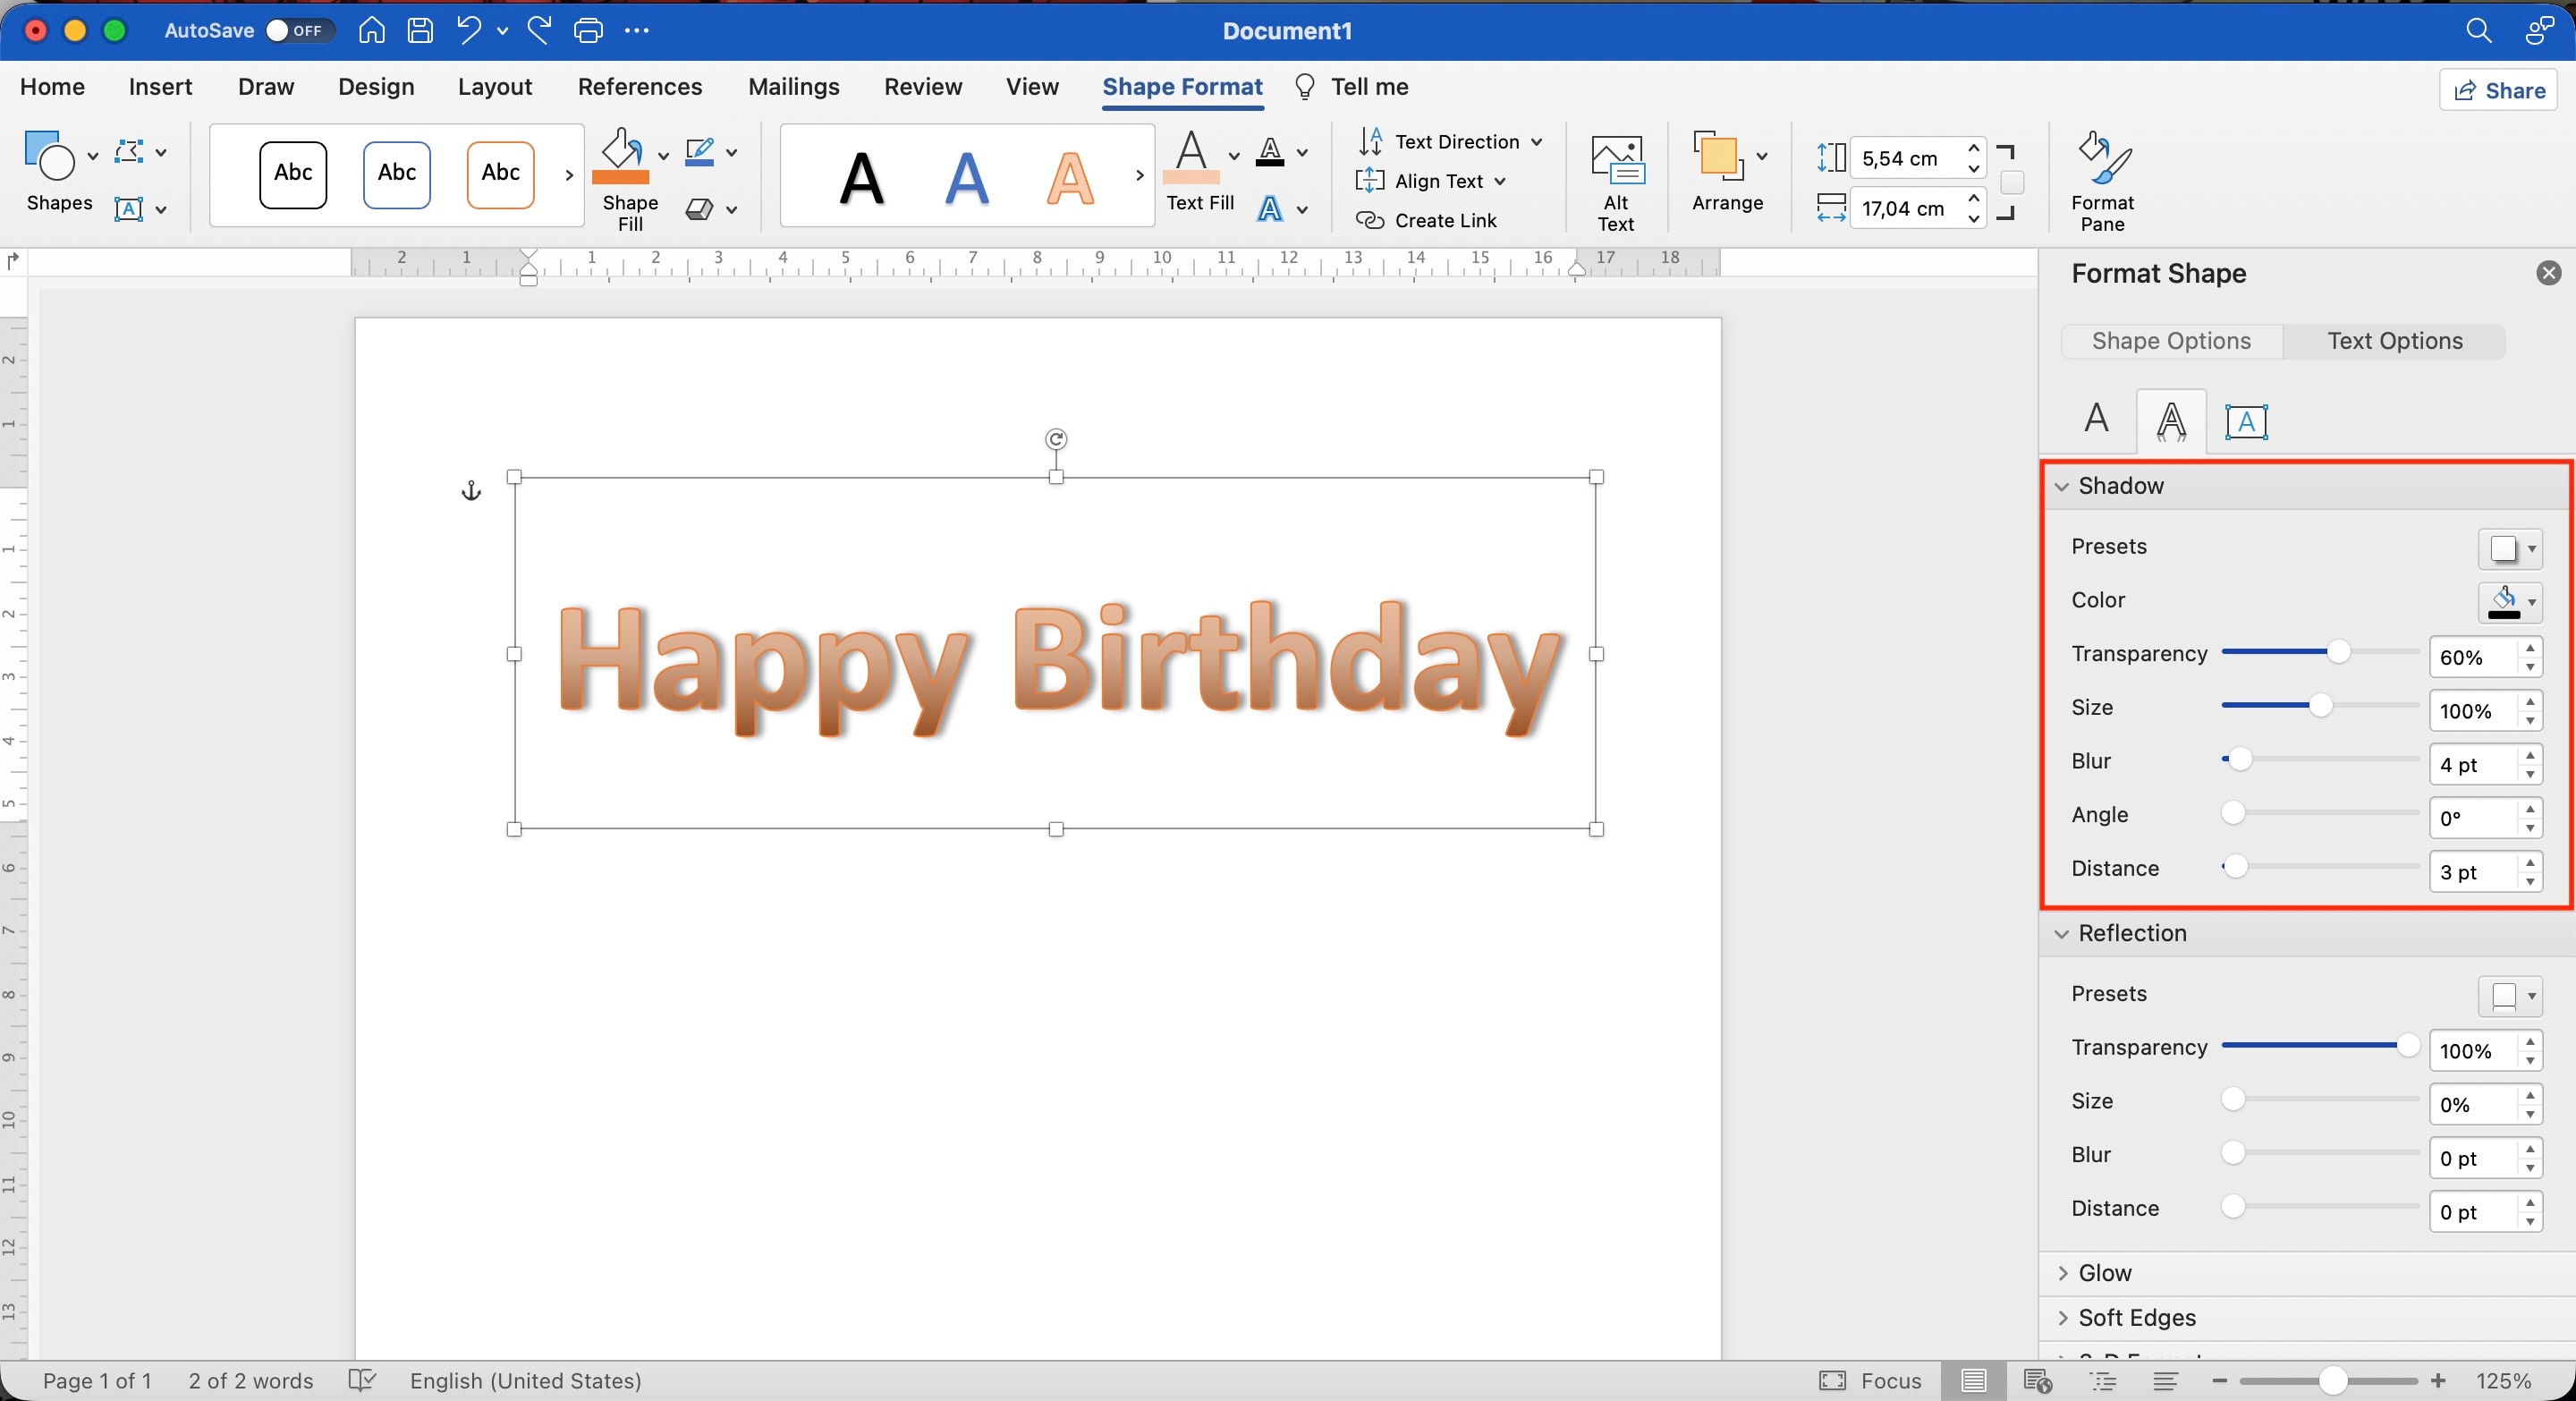Click the Save icon in title bar
This screenshot has height=1401, width=2576.
coord(420,31)
